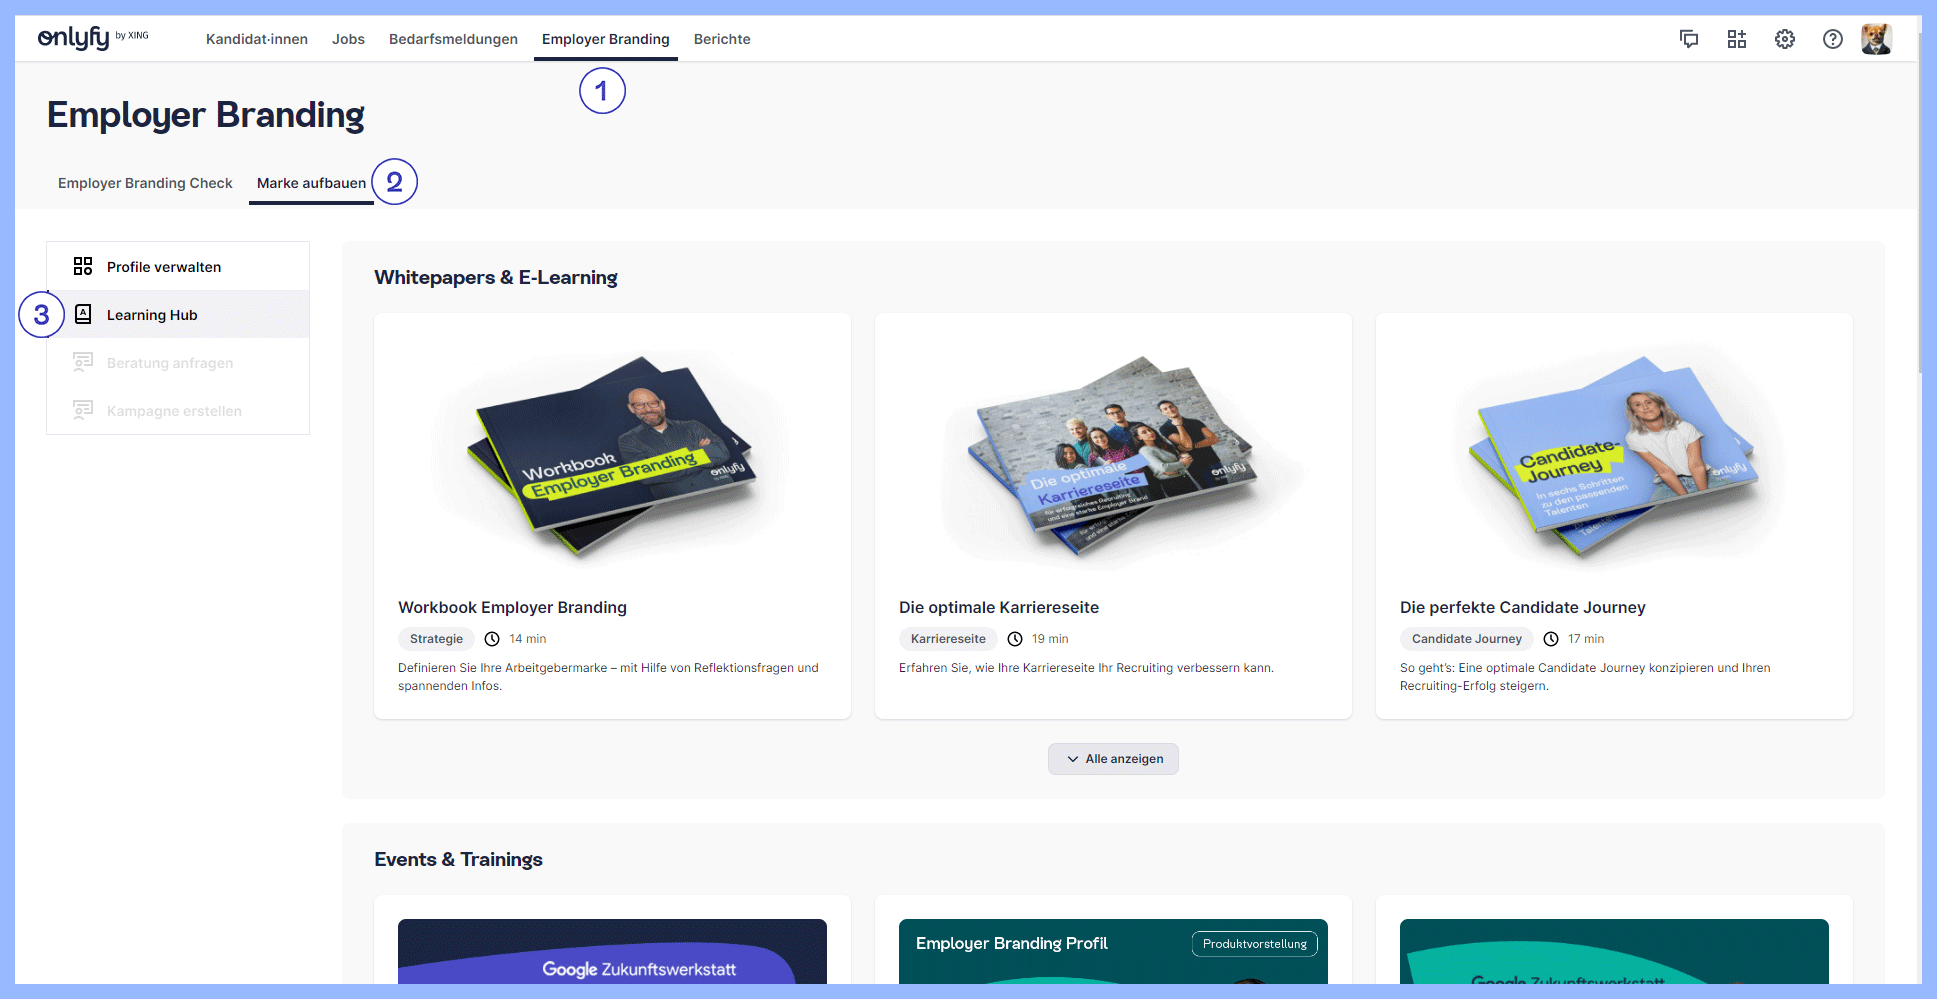Open Berichte in the top navigation
Image resolution: width=1937 pixels, height=999 pixels.
[x=722, y=39]
